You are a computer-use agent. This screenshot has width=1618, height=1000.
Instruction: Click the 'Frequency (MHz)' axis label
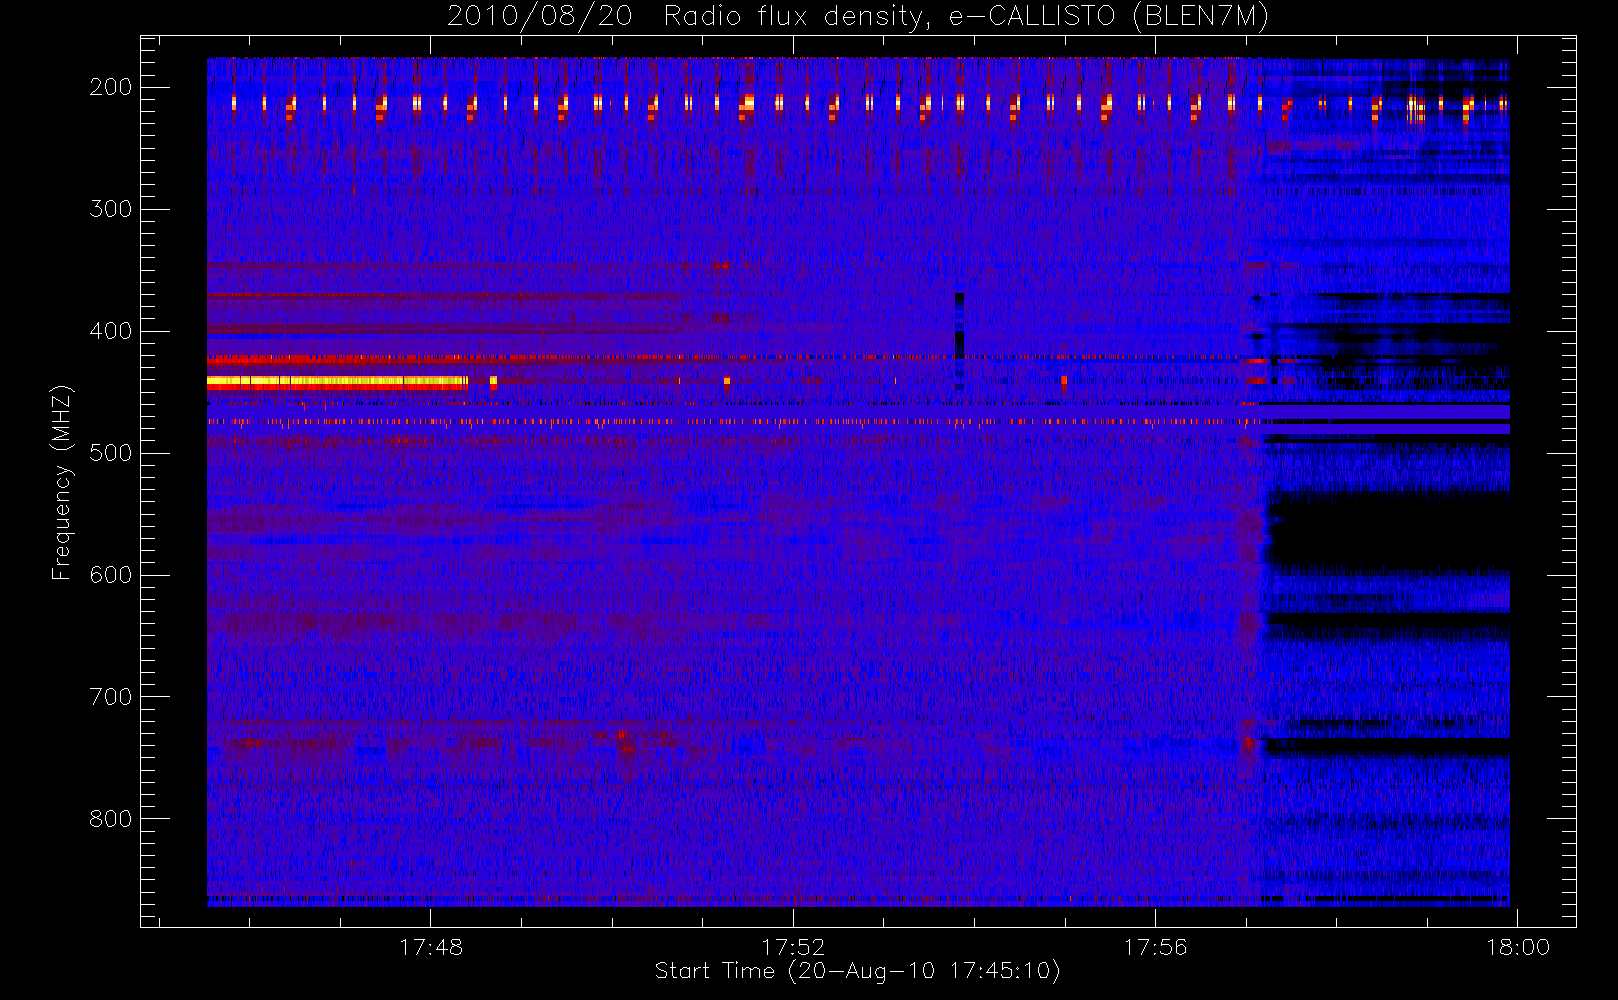pos(62,482)
